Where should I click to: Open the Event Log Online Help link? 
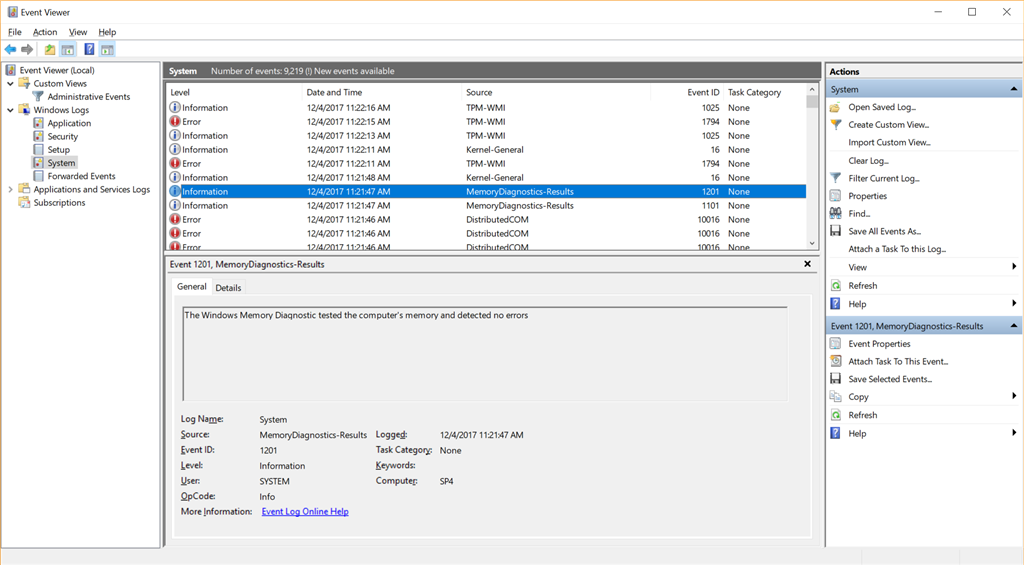pyautogui.click(x=305, y=511)
